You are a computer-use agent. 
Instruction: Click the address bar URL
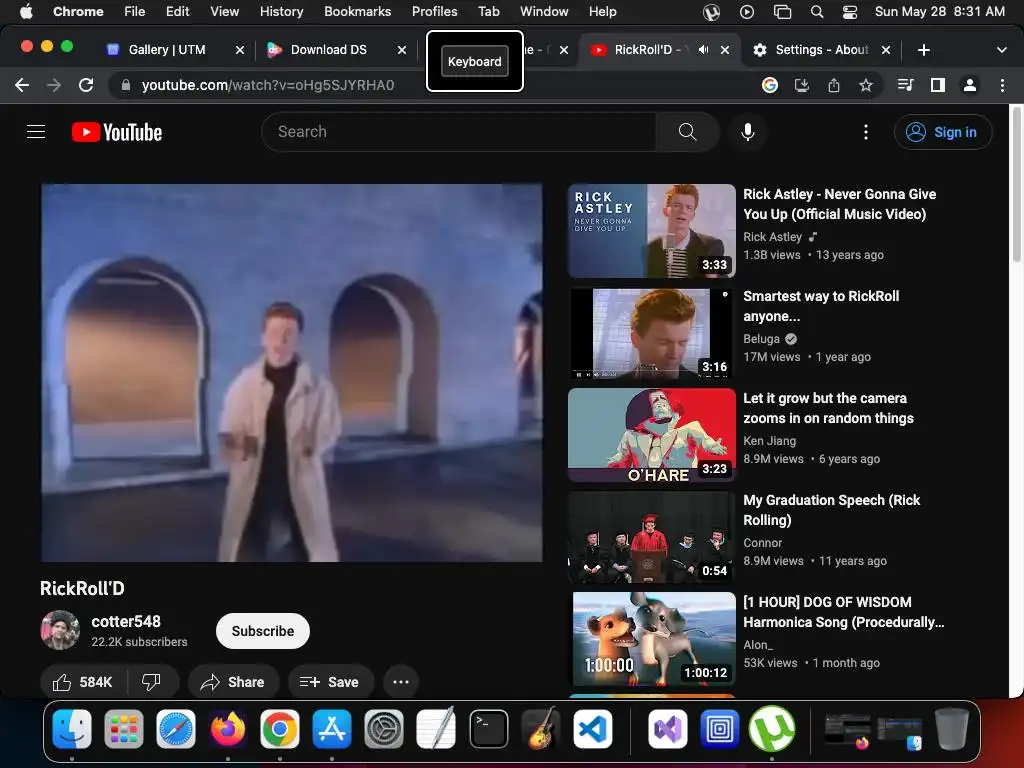tap(268, 85)
